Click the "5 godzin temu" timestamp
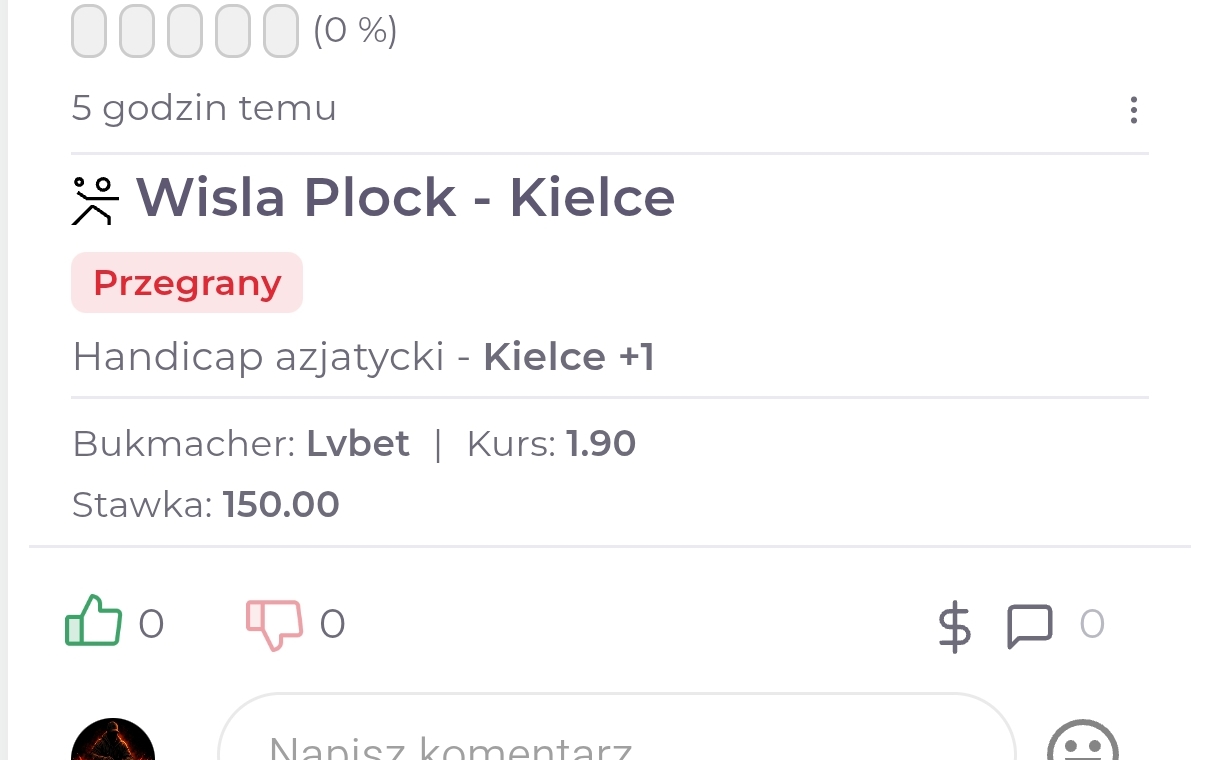Viewport: 1206px width, 760px height. point(204,108)
